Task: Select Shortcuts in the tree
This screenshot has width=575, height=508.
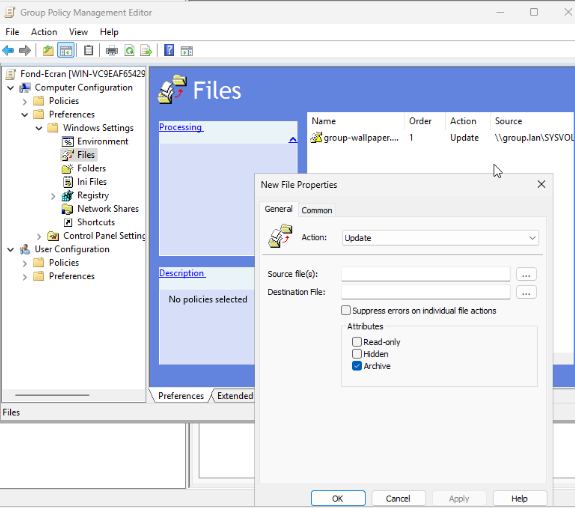Action: (x=96, y=222)
